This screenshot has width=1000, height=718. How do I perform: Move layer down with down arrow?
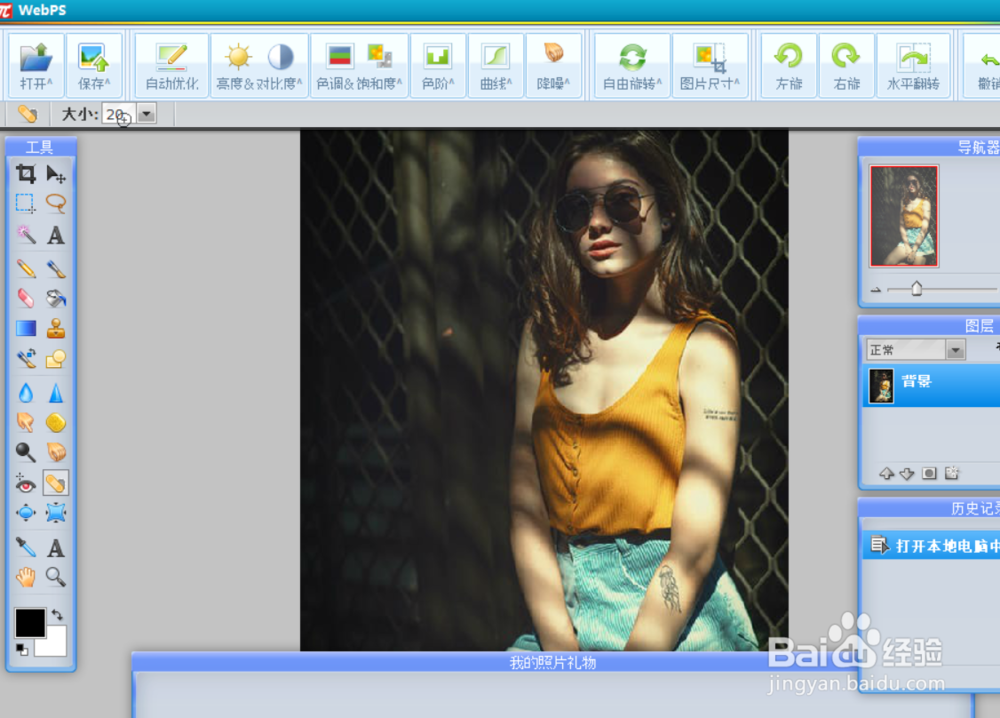click(907, 473)
